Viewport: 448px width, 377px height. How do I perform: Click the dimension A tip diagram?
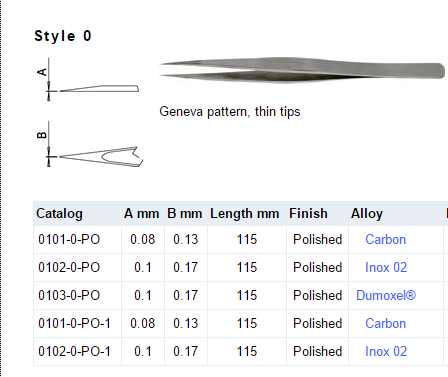(88, 79)
